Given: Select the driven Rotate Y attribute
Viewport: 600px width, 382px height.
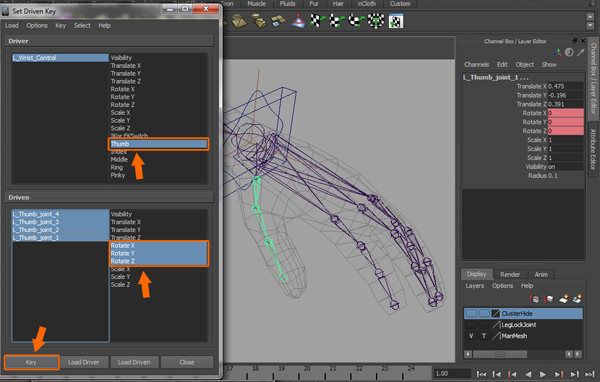Looking at the screenshot, I should tap(158, 253).
